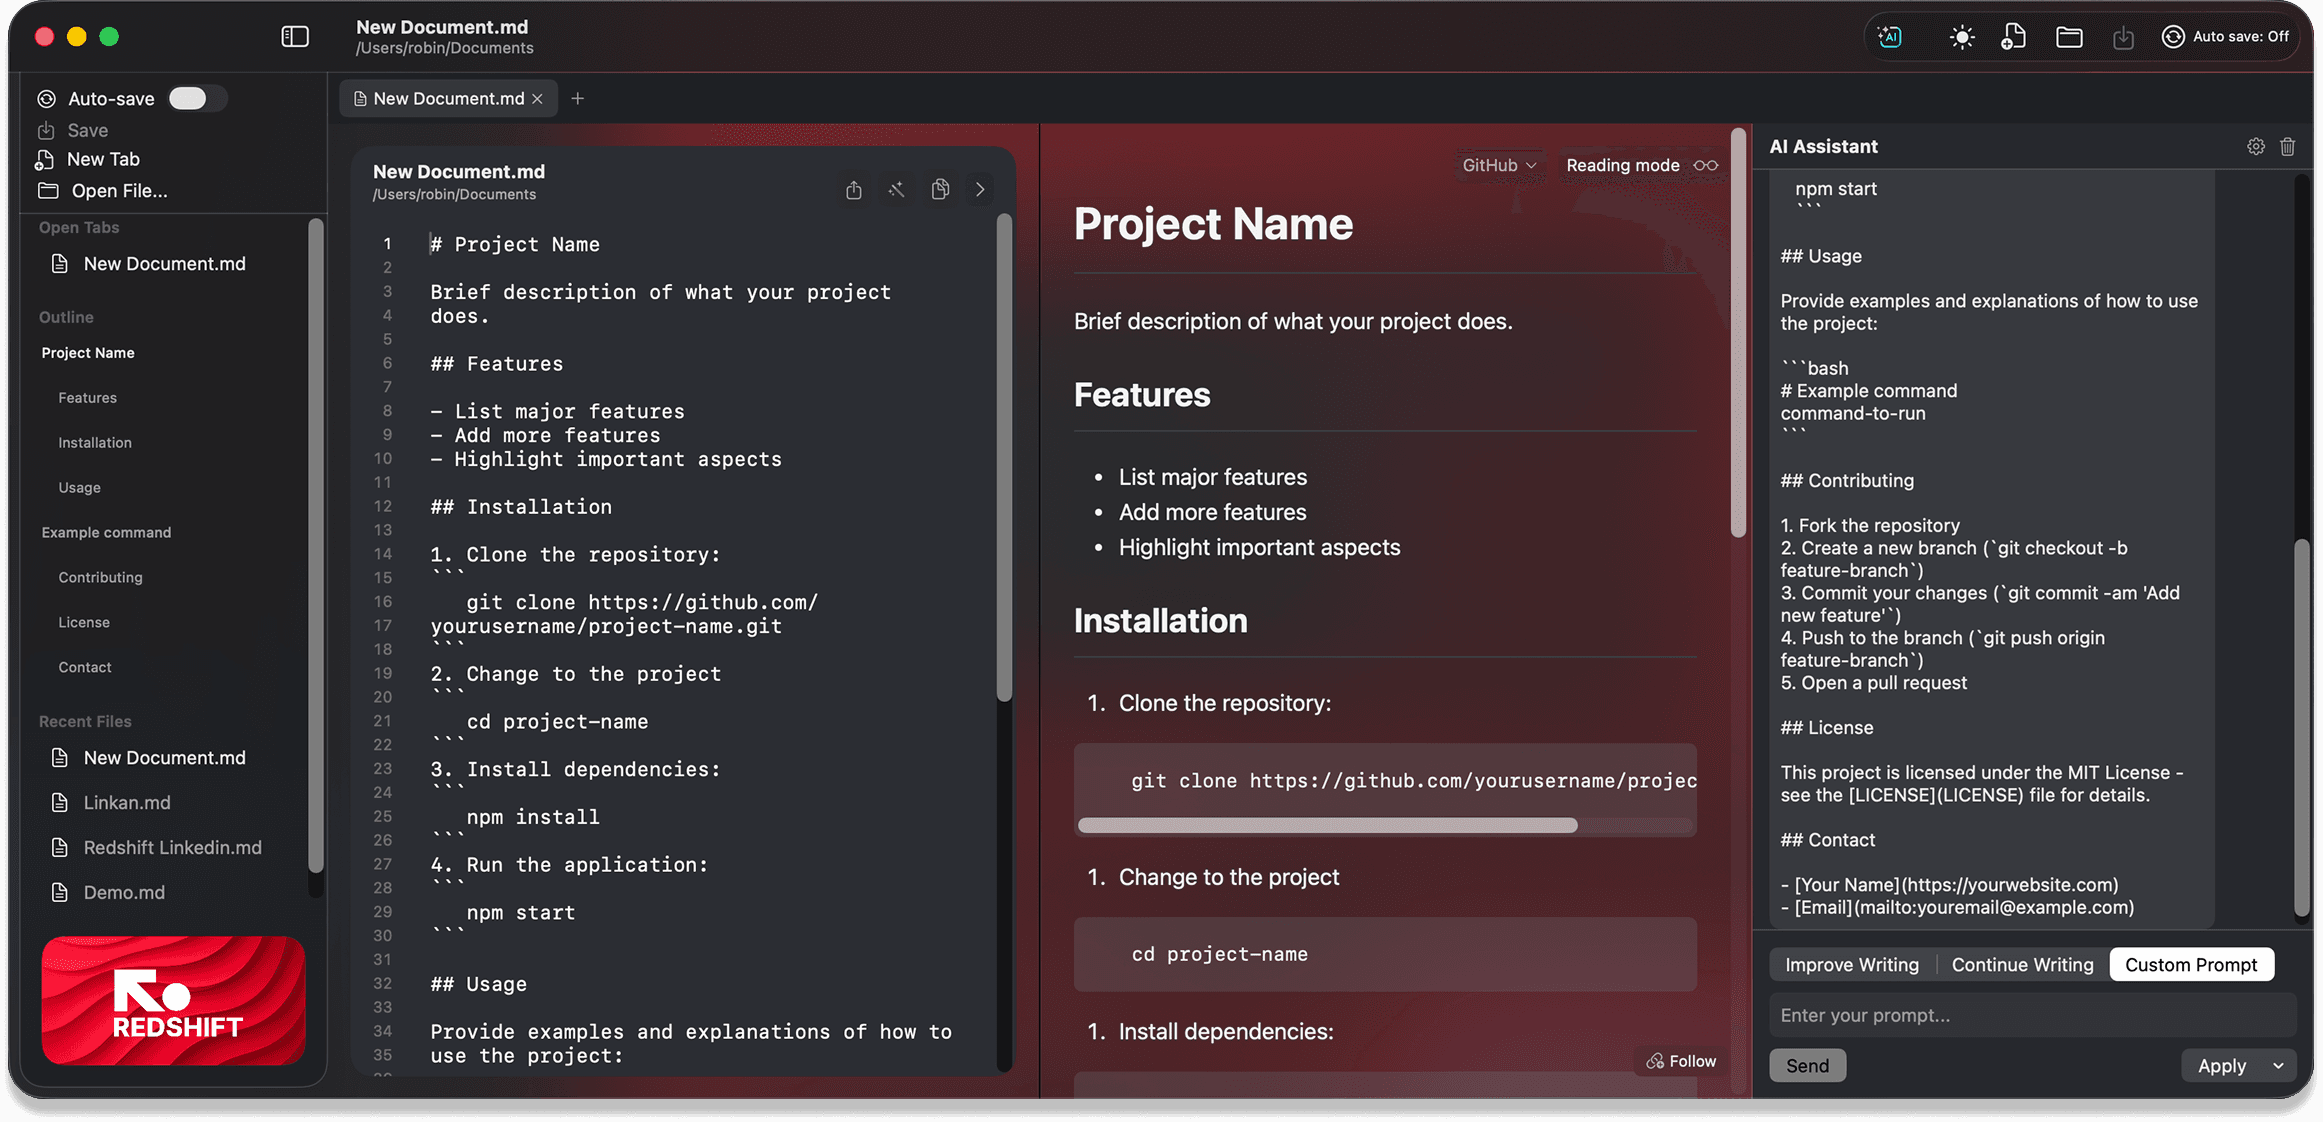Toggle the Auto-save switch in the sidebar

196,98
